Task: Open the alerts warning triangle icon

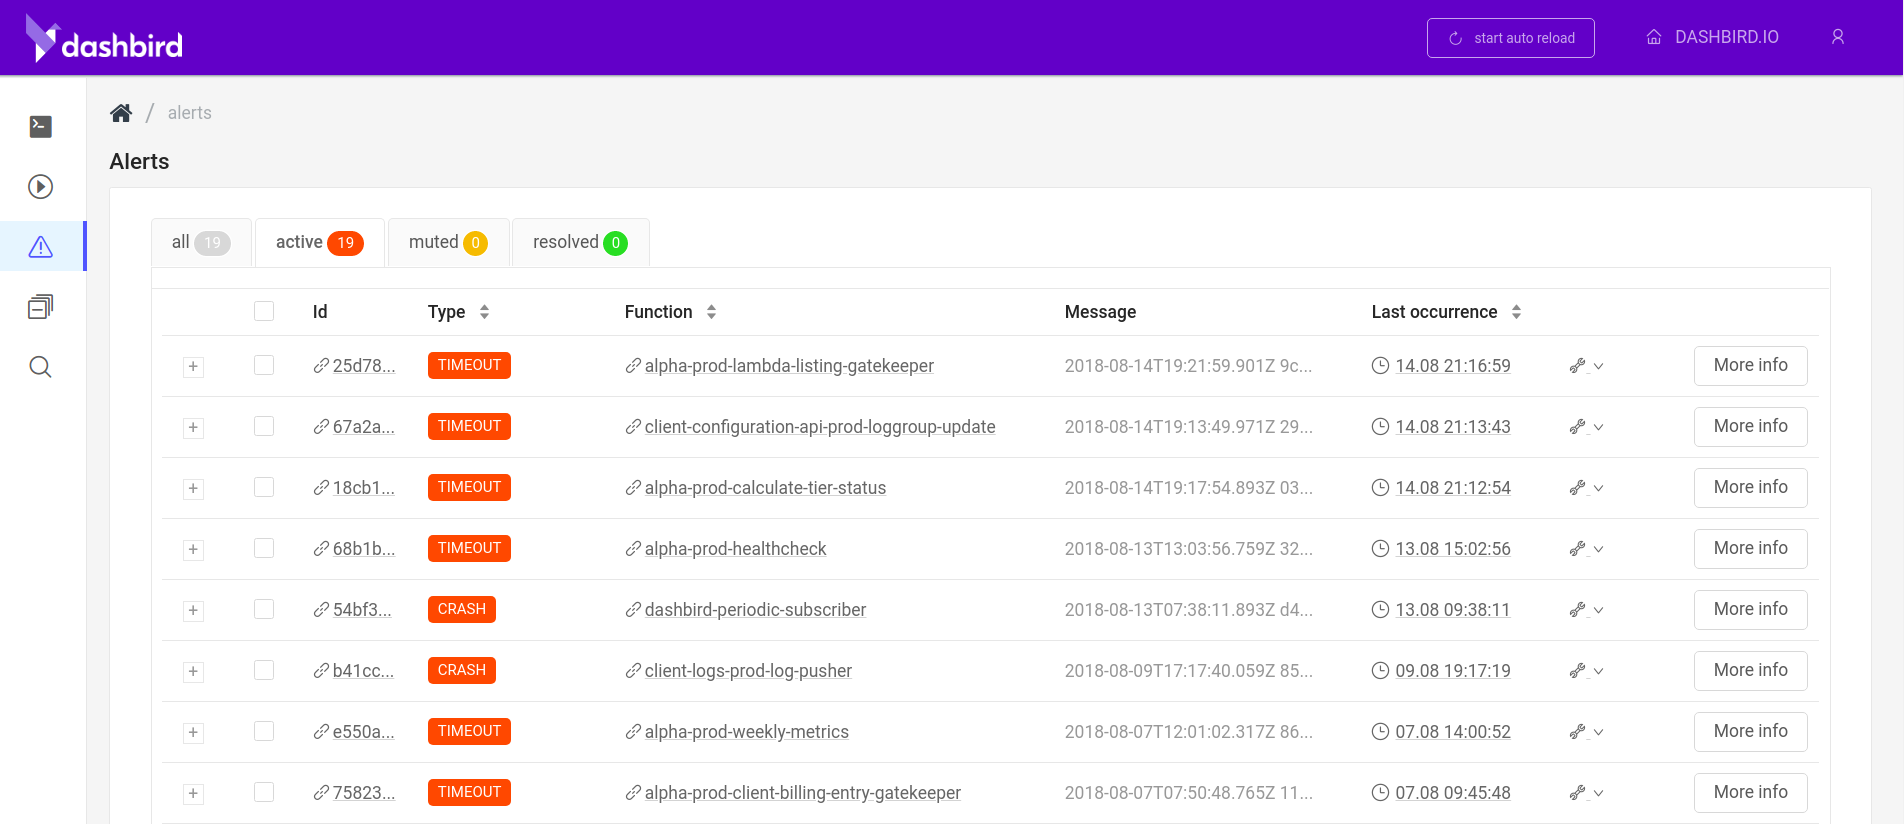Action: (41, 247)
